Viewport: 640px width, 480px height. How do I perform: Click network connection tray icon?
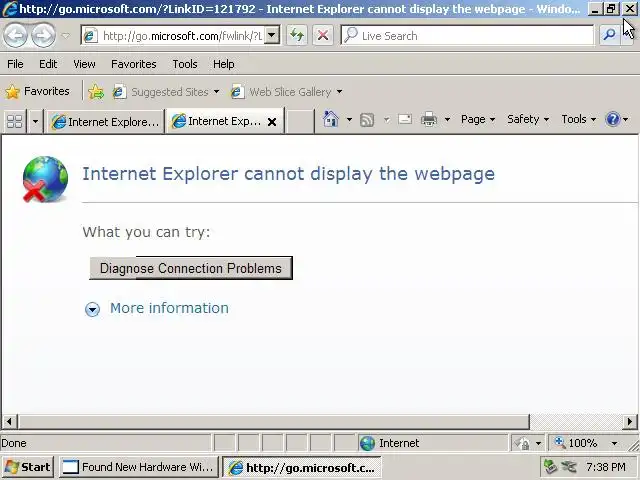[x=569, y=467]
